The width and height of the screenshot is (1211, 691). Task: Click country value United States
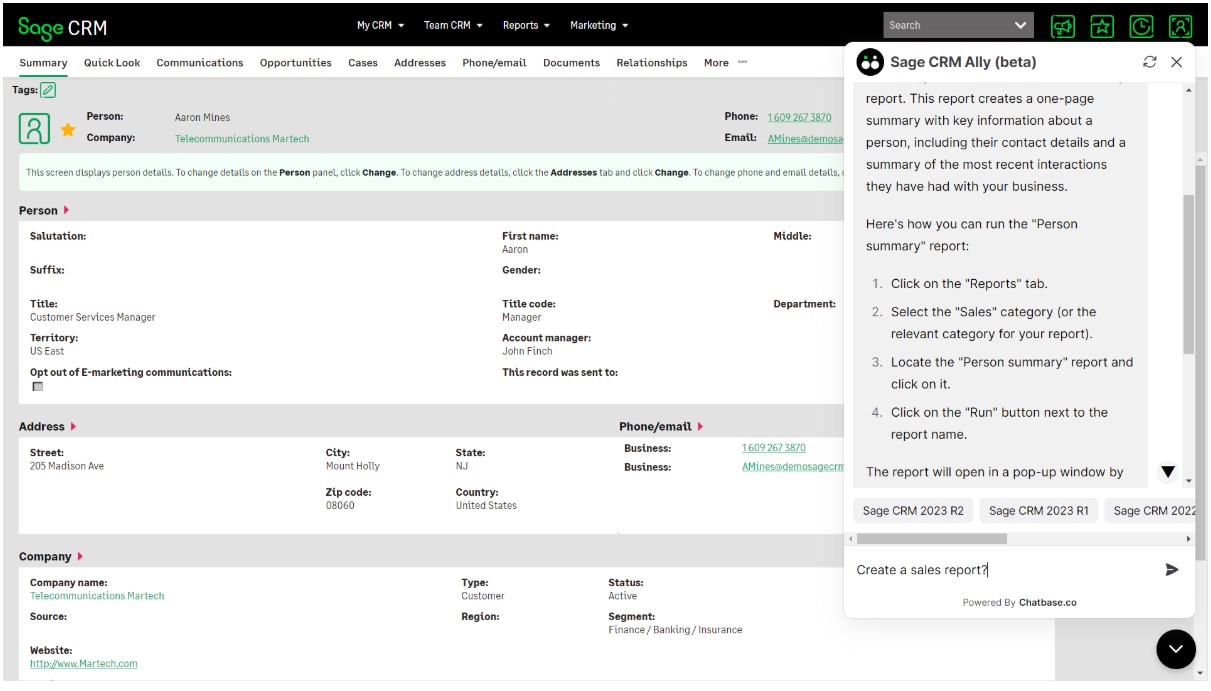click(x=486, y=505)
